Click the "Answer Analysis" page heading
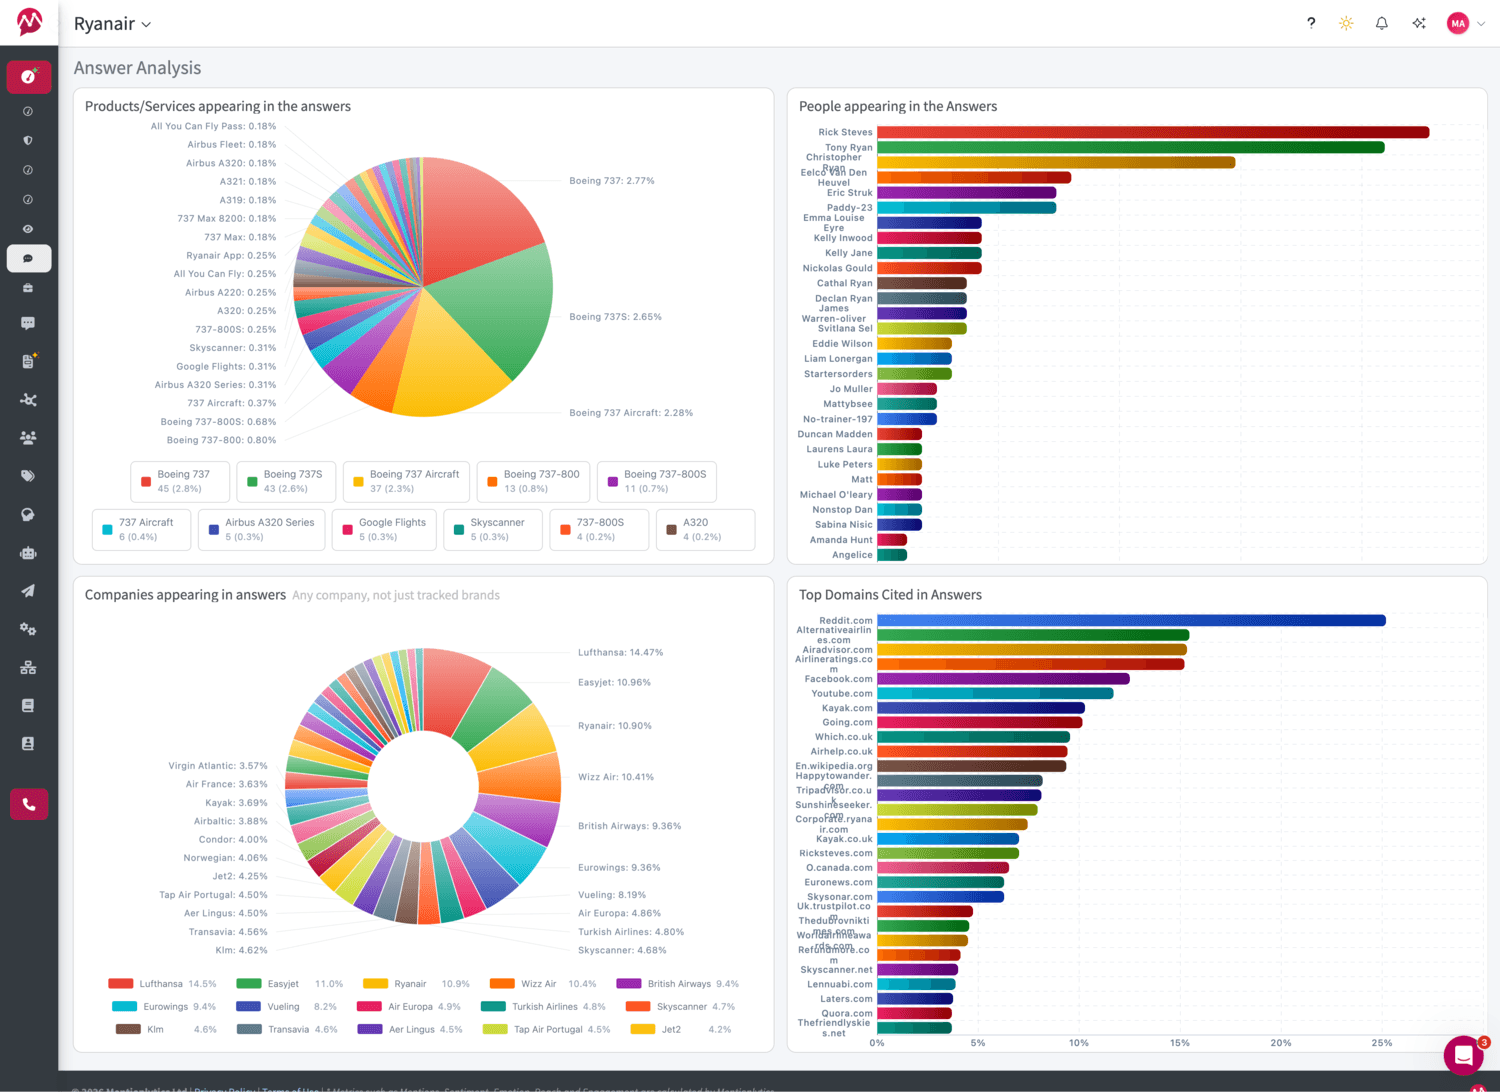 [137, 68]
